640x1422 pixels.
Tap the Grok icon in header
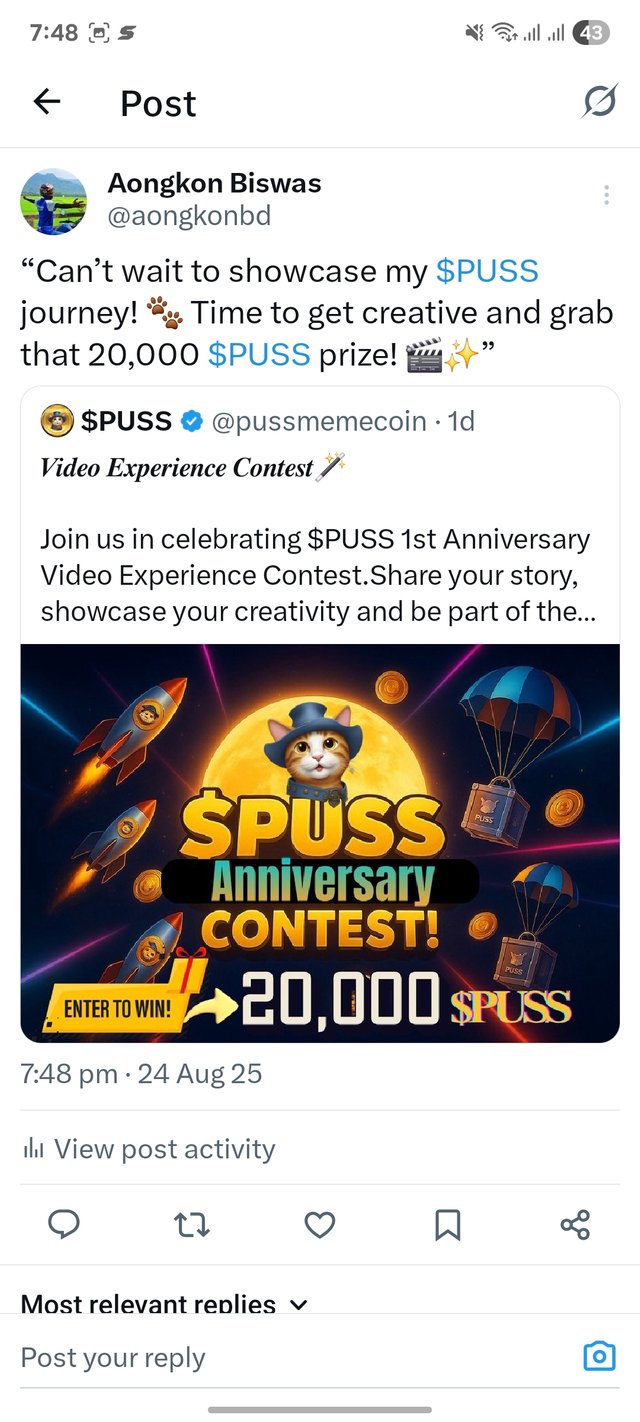599,102
